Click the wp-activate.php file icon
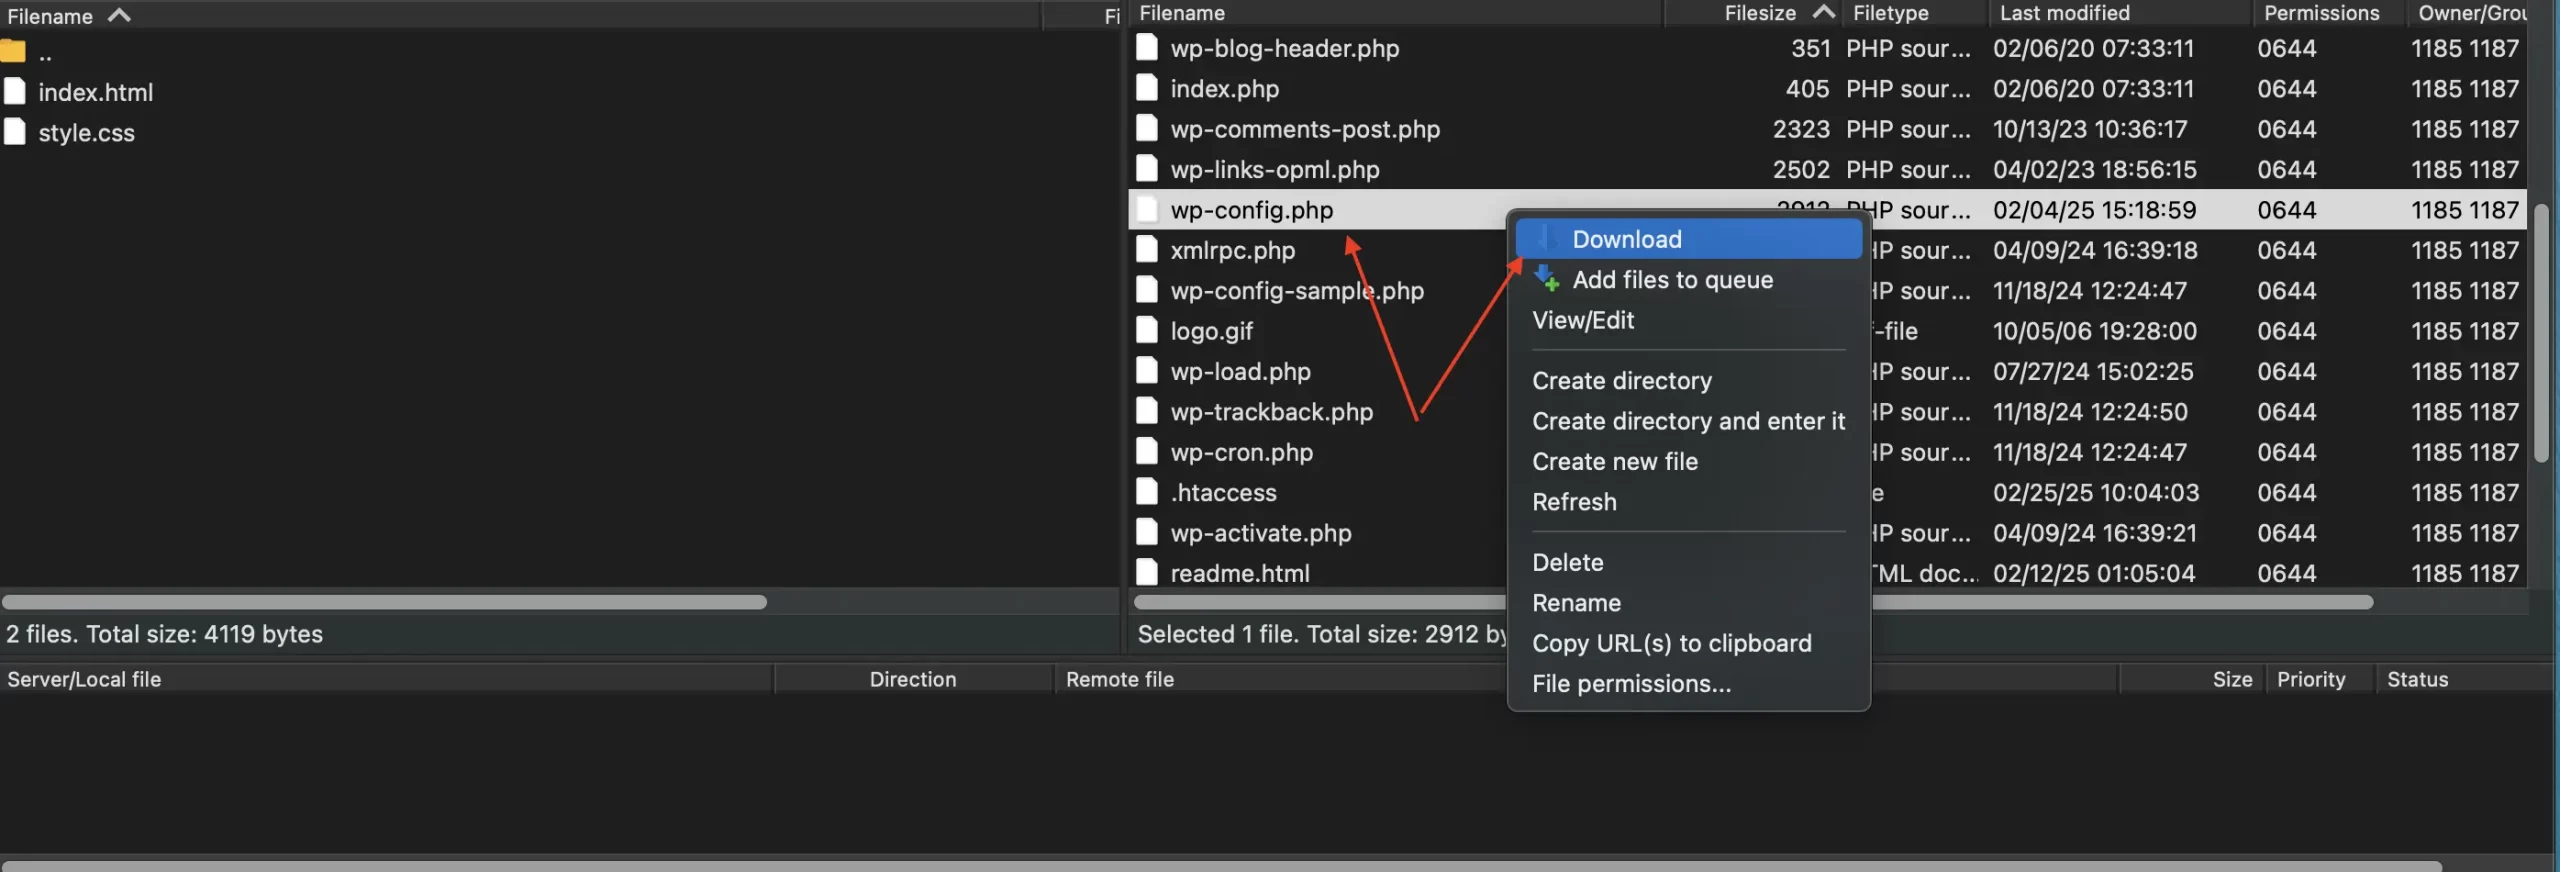The image size is (2560, 872). (1147, 533)
